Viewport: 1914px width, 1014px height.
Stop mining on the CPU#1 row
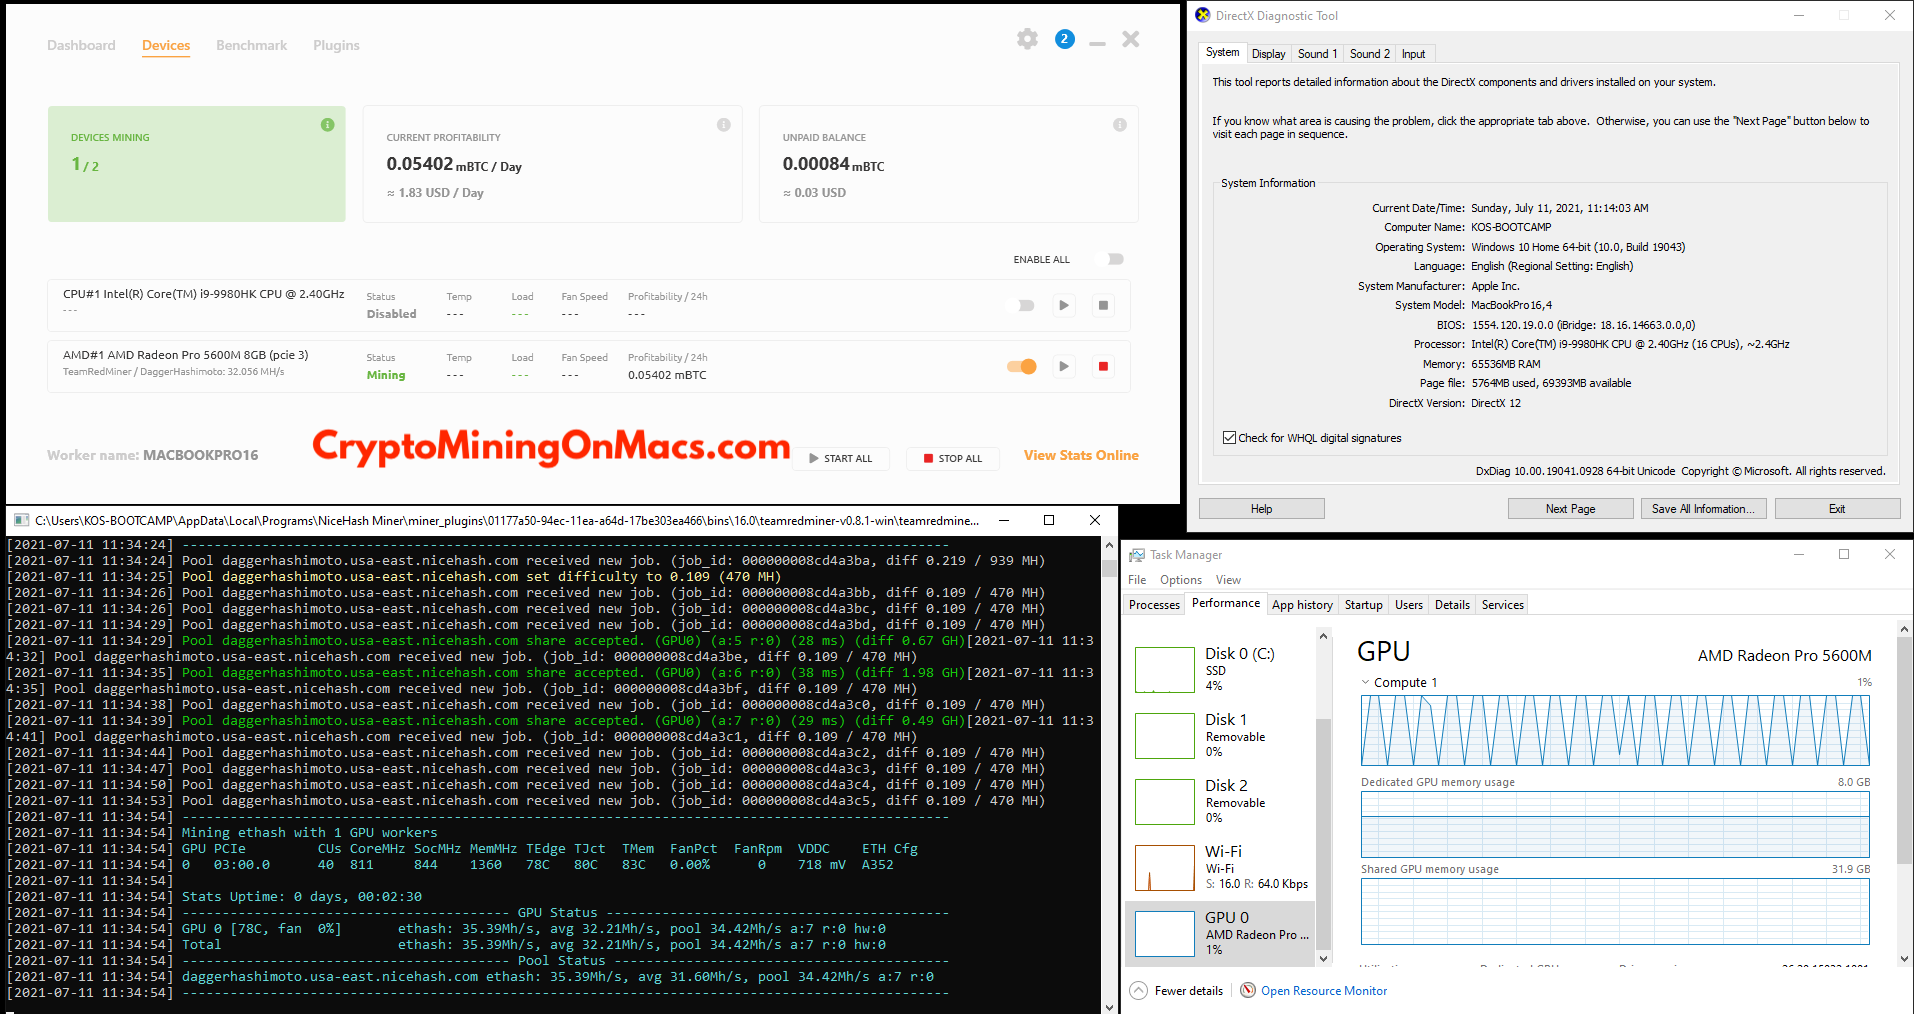click(x=1103, y=305)
